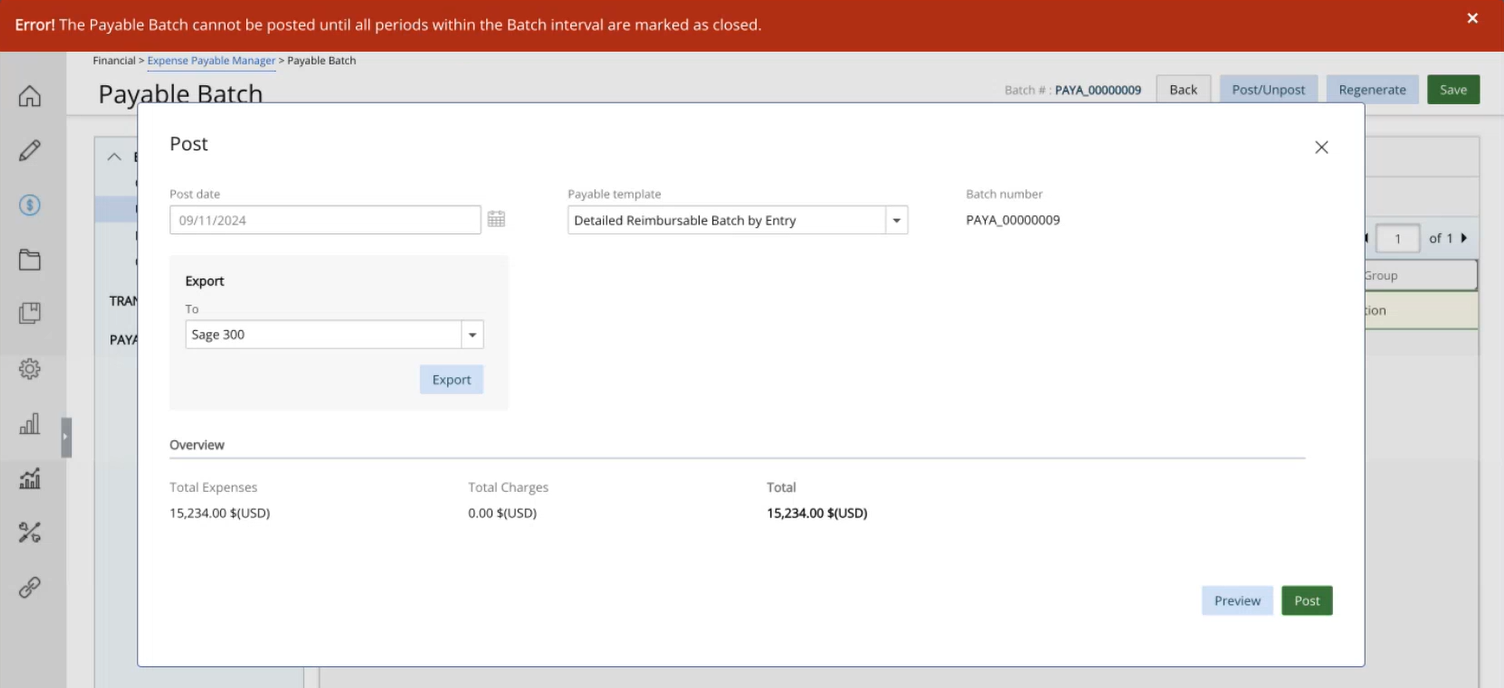The width and height of the screenshot is (1504, 688).
Task: Open the Home page from the sidebar
Action: coord(29,96)
